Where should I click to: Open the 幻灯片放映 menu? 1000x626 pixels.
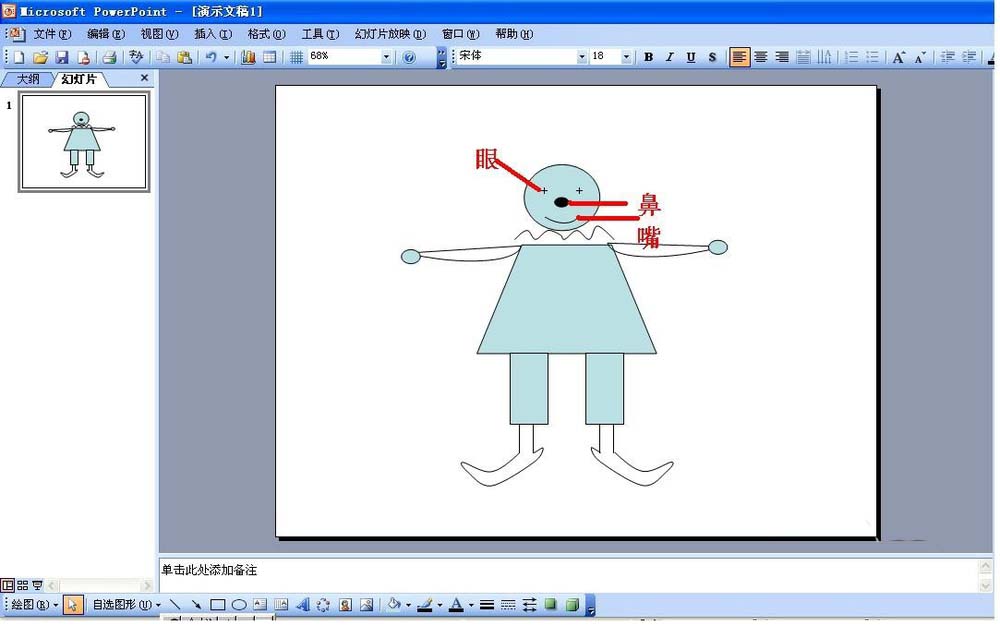pos(390,34)
